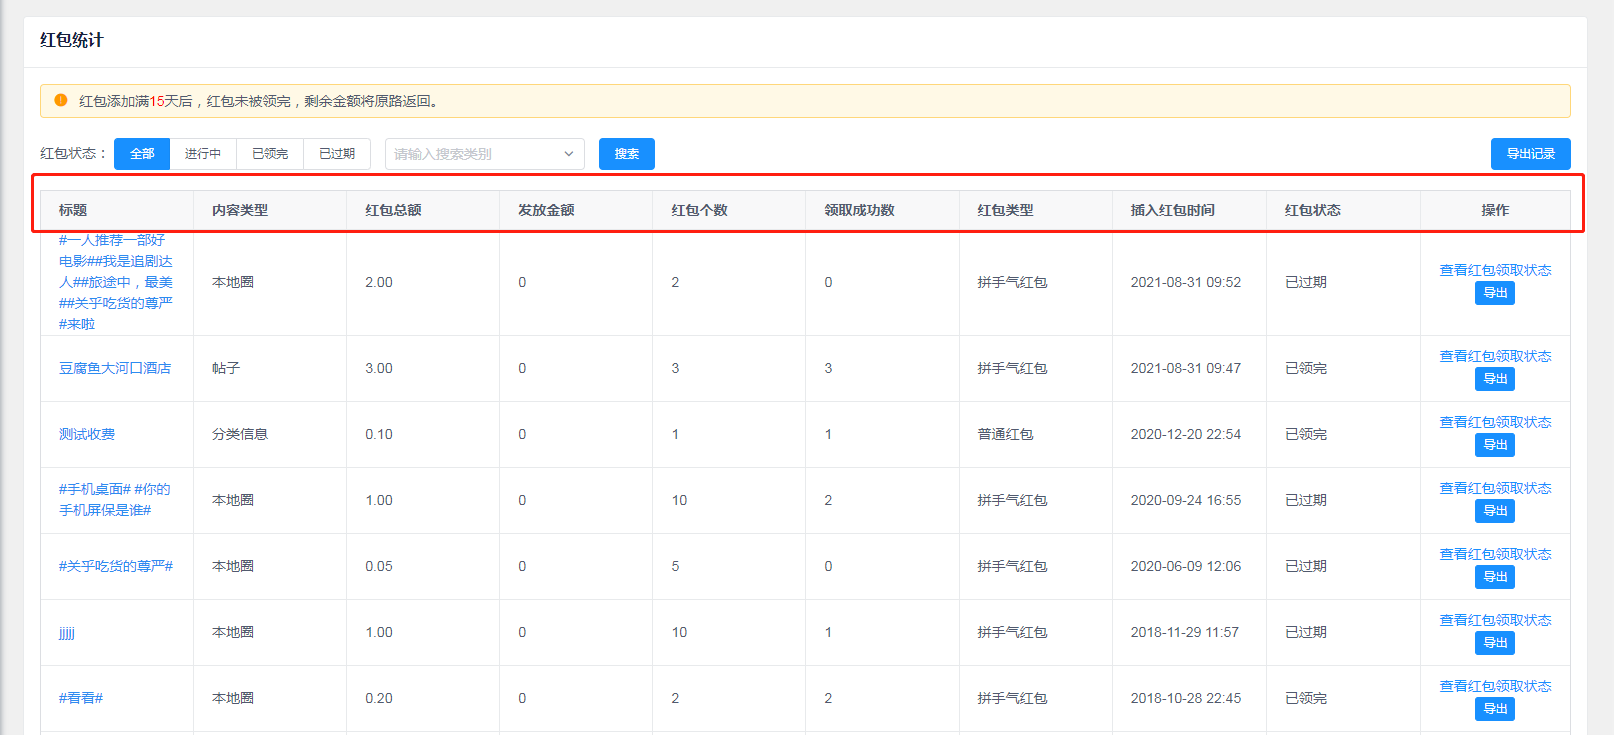
Task: View 查看红包领取状态 for #看看# row
Action: tap(1495, 686)
